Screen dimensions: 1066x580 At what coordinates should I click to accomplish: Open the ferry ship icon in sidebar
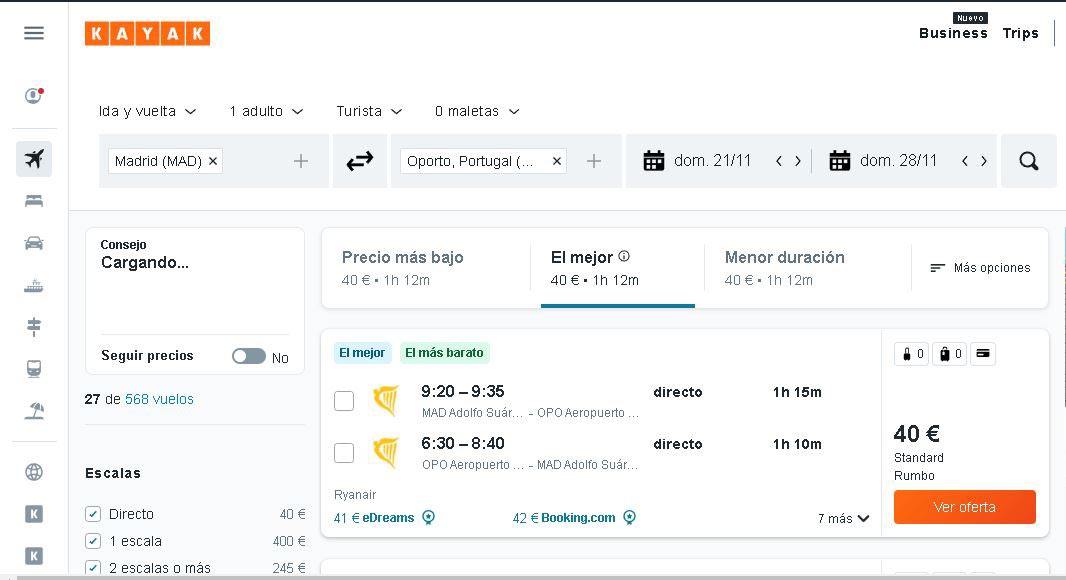click(34, 286)
